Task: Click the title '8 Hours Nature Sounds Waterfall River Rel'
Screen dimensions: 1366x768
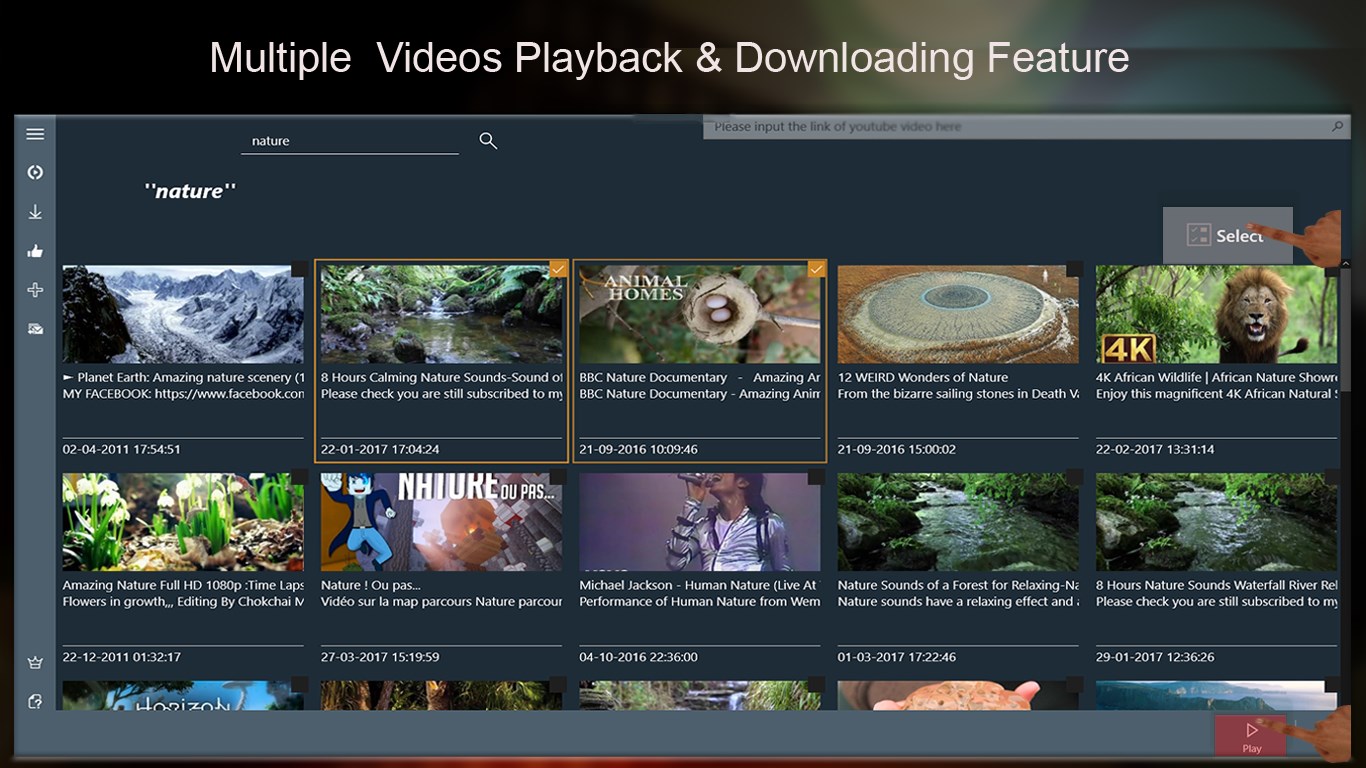Action: pos(1217,586)
